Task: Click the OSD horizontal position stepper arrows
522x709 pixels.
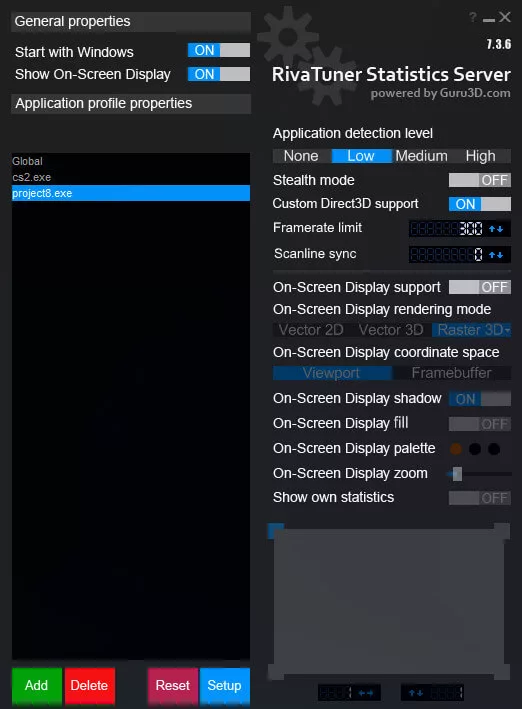Action: 365,693
